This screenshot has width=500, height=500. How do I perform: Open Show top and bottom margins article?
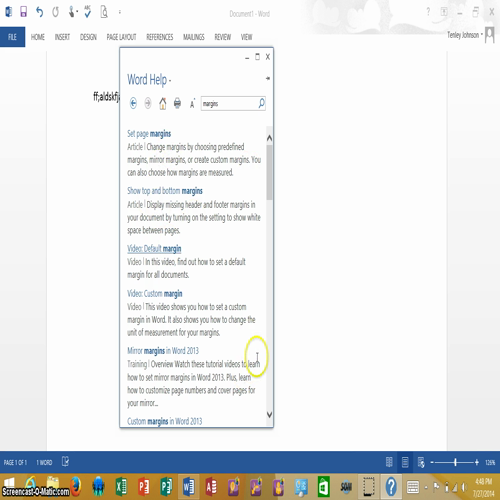pos(165,191)
